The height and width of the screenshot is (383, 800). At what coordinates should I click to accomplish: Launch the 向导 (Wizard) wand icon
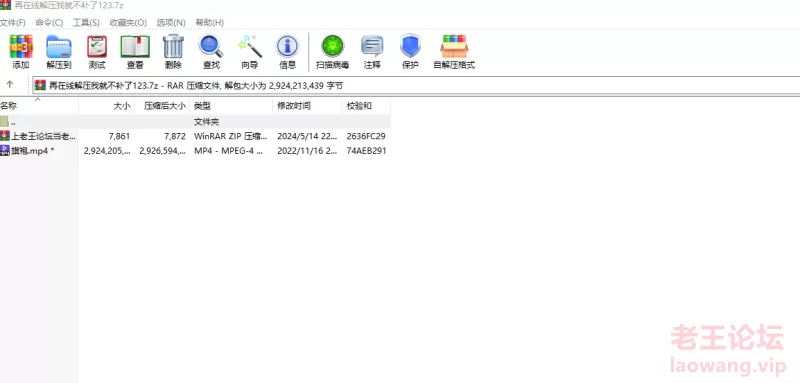click(x=250, y=46)
